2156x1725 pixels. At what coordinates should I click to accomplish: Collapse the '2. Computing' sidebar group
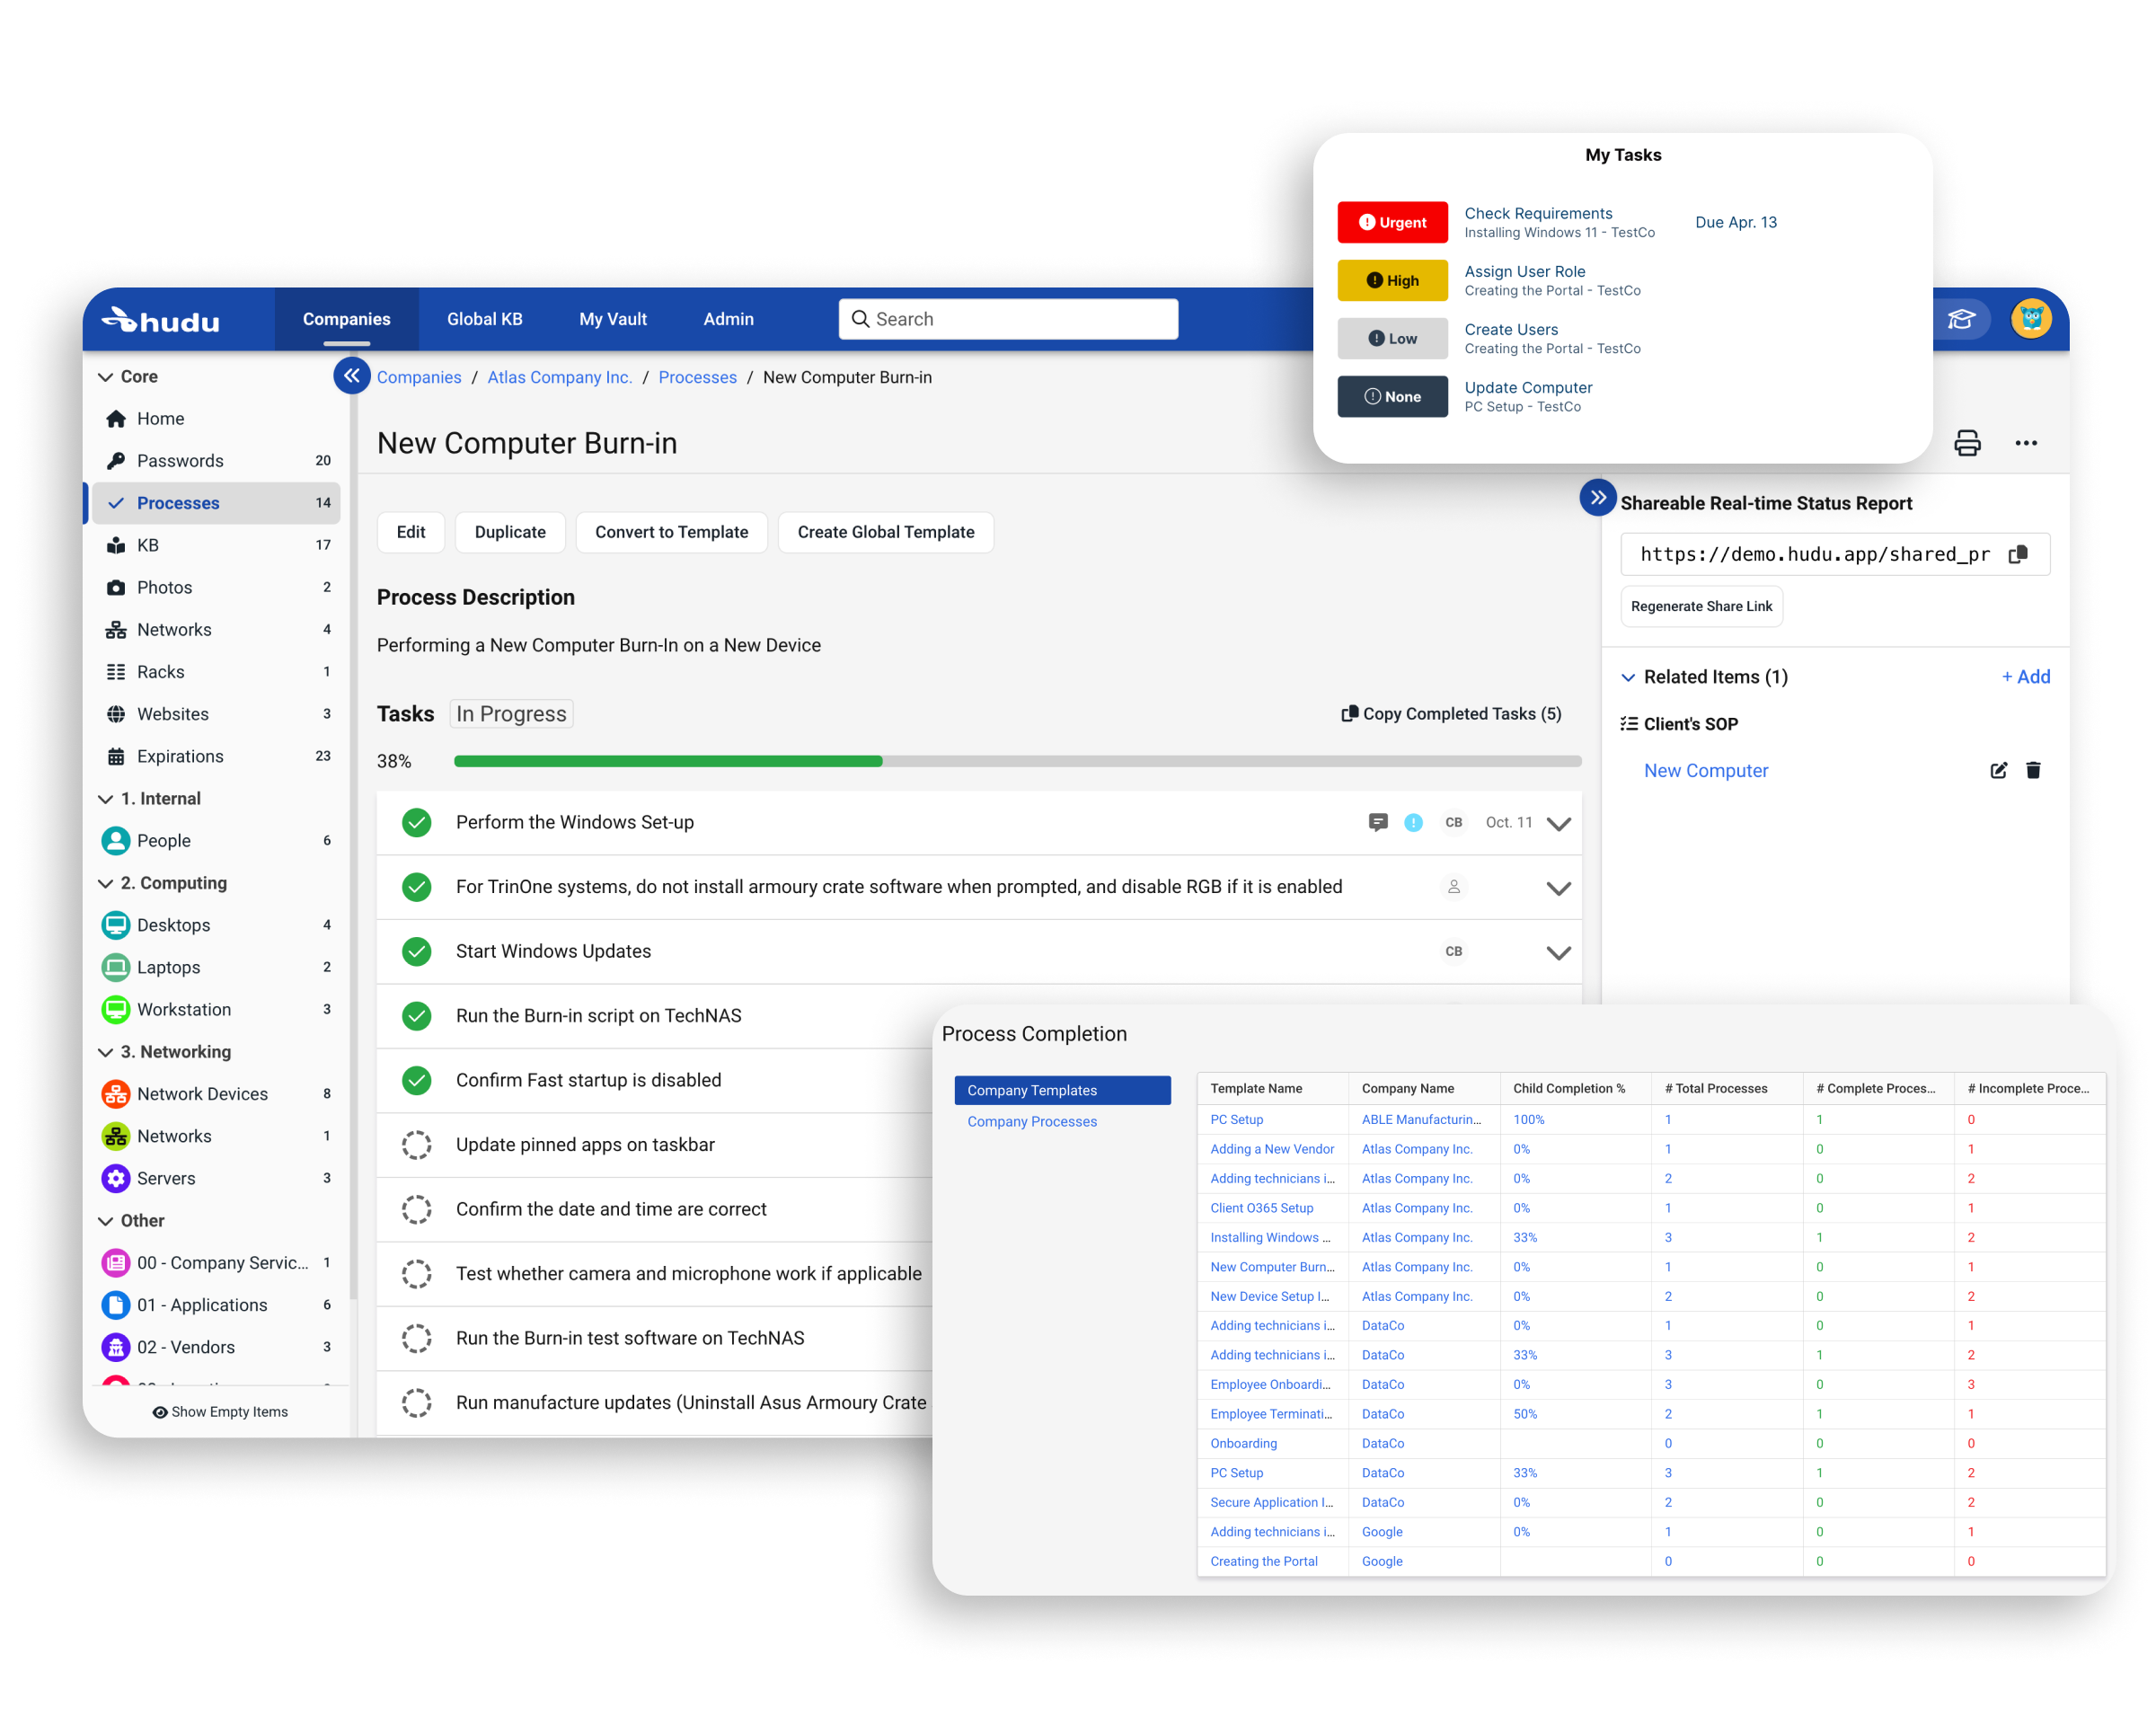(107, 883)
